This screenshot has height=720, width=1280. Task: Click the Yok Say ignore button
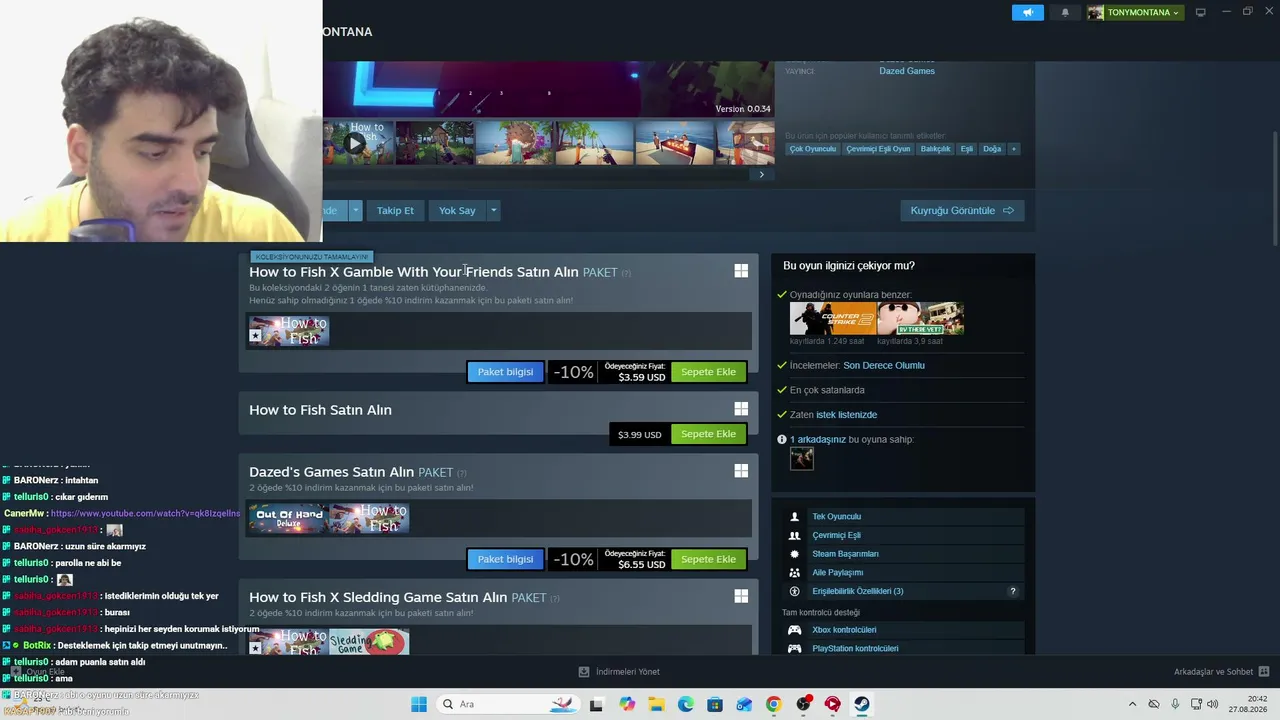point(457,210)
